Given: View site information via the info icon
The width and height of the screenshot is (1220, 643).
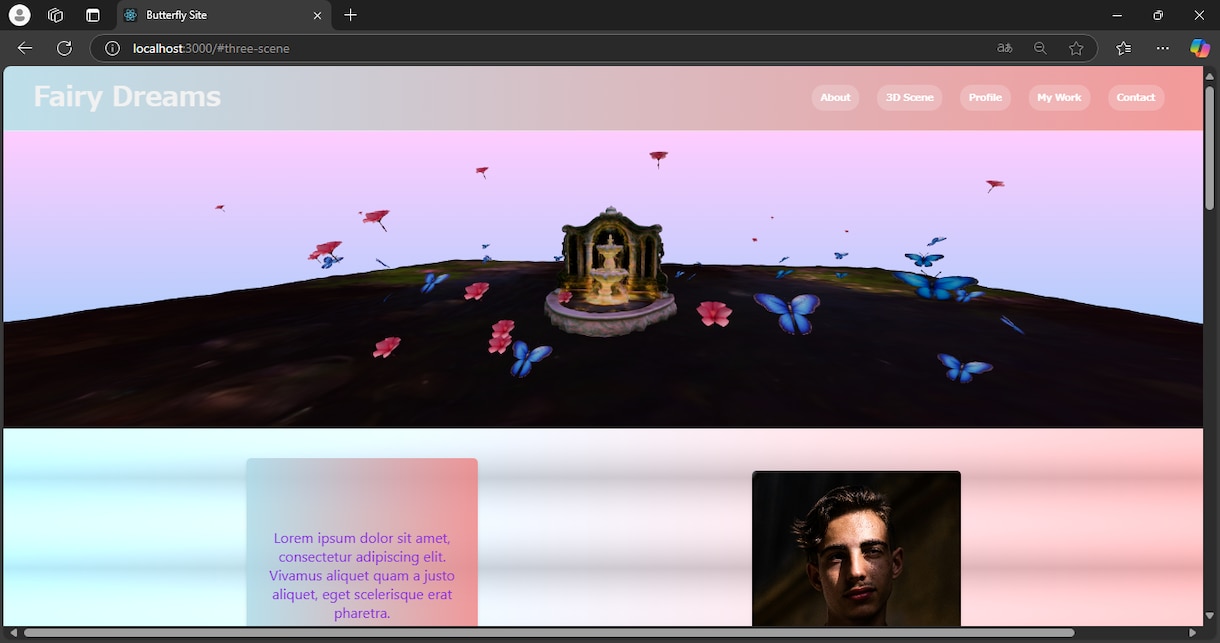Looking at the screenshot, I should (x=112, y=47).
